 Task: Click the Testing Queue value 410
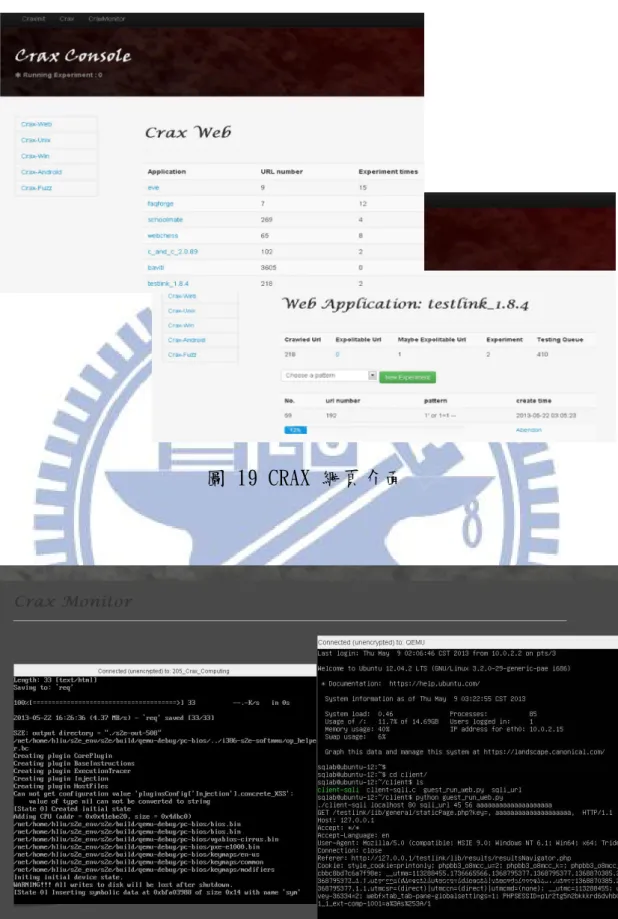point(542,354)
